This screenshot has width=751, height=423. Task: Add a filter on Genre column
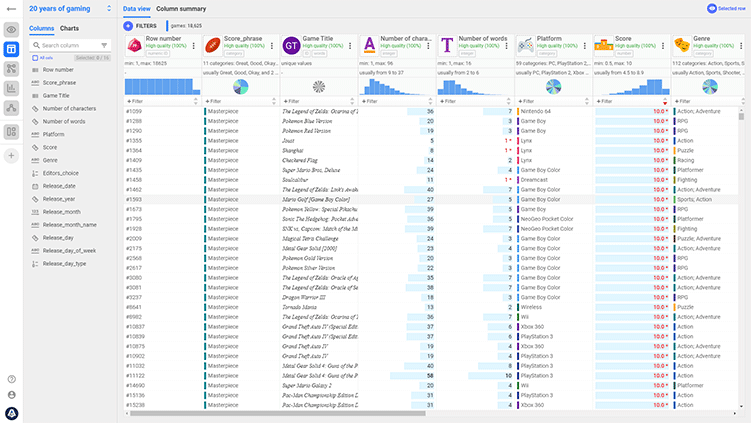[x=683, y=101]
